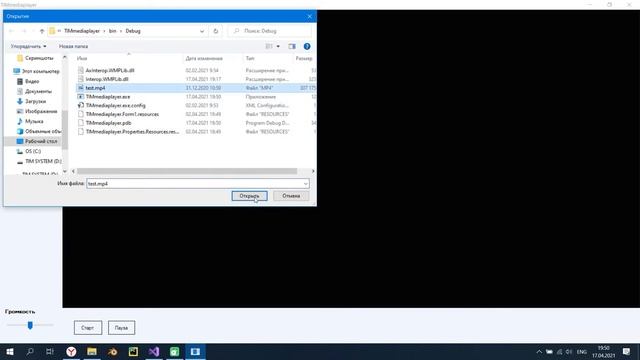Select the TIMmediaplayer.exe file
Screen dimensions: 640x360
108,97
